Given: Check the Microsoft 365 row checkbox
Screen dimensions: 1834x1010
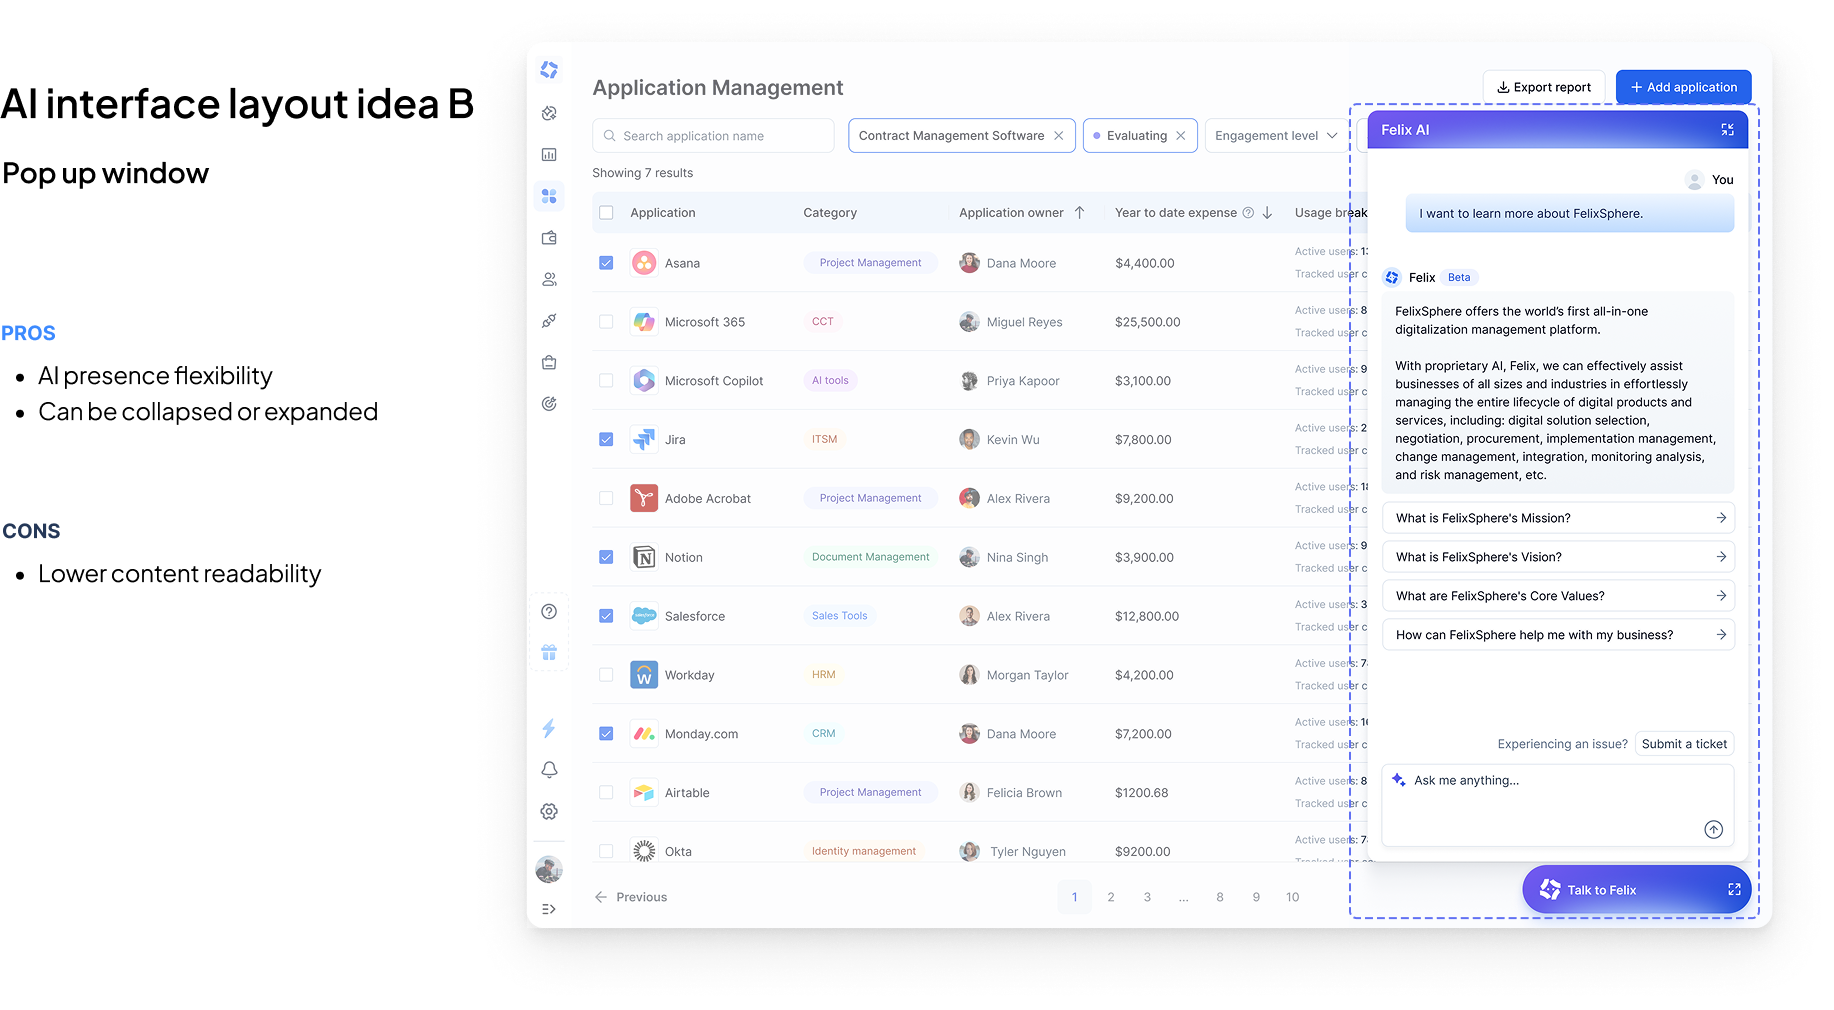Looking at the screenshot, I should coord(606,322).
